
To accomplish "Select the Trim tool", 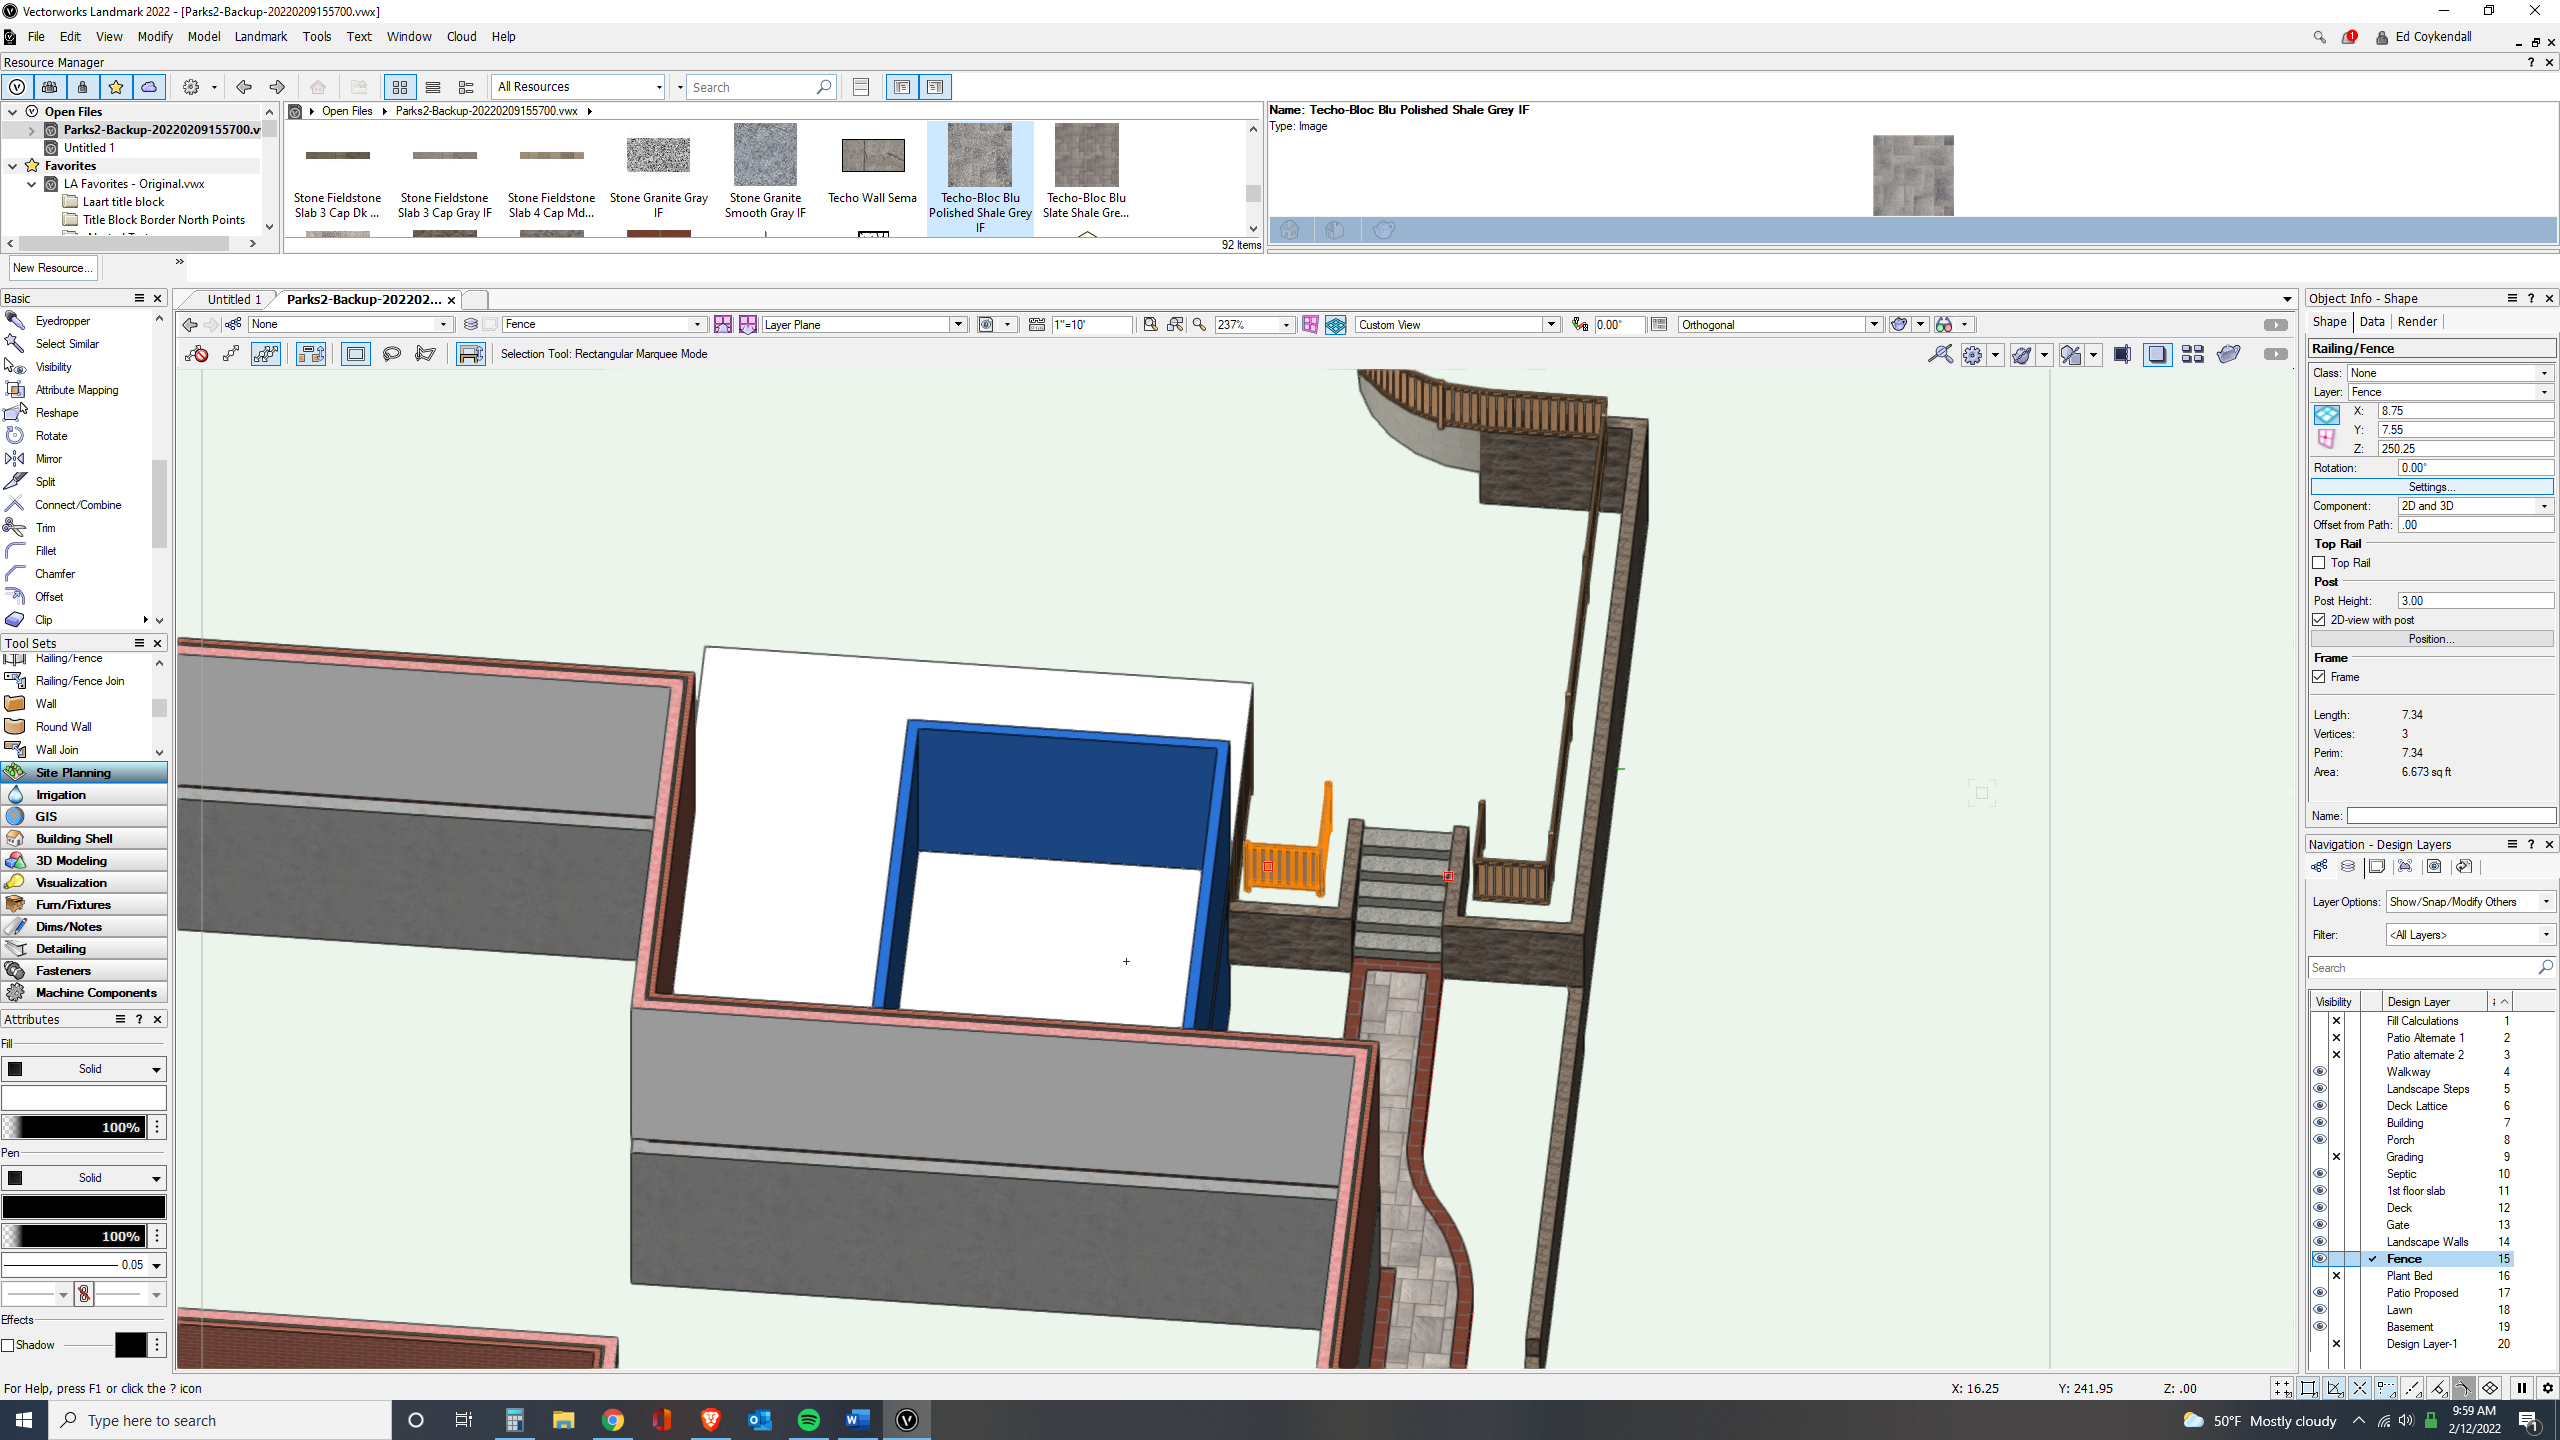I will pyautogui.click(x=45, y=528).
